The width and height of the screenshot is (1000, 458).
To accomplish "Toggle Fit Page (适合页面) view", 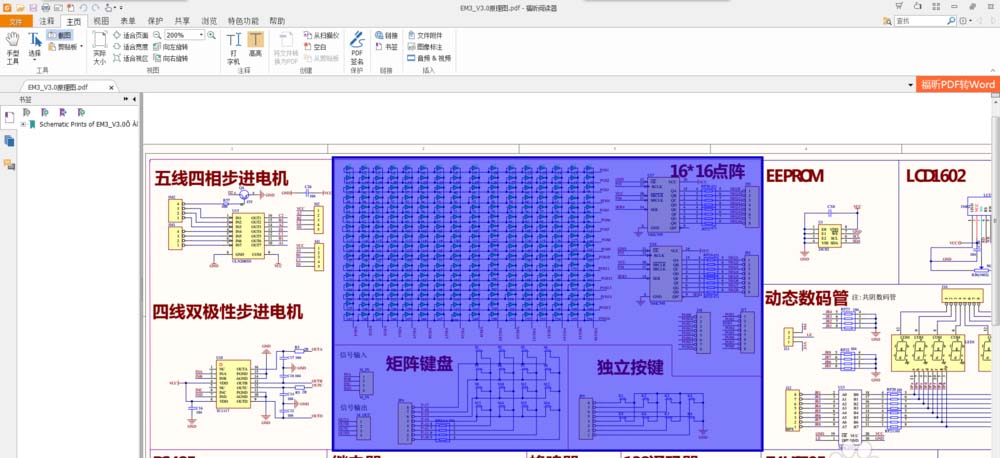I will [130, 34].
